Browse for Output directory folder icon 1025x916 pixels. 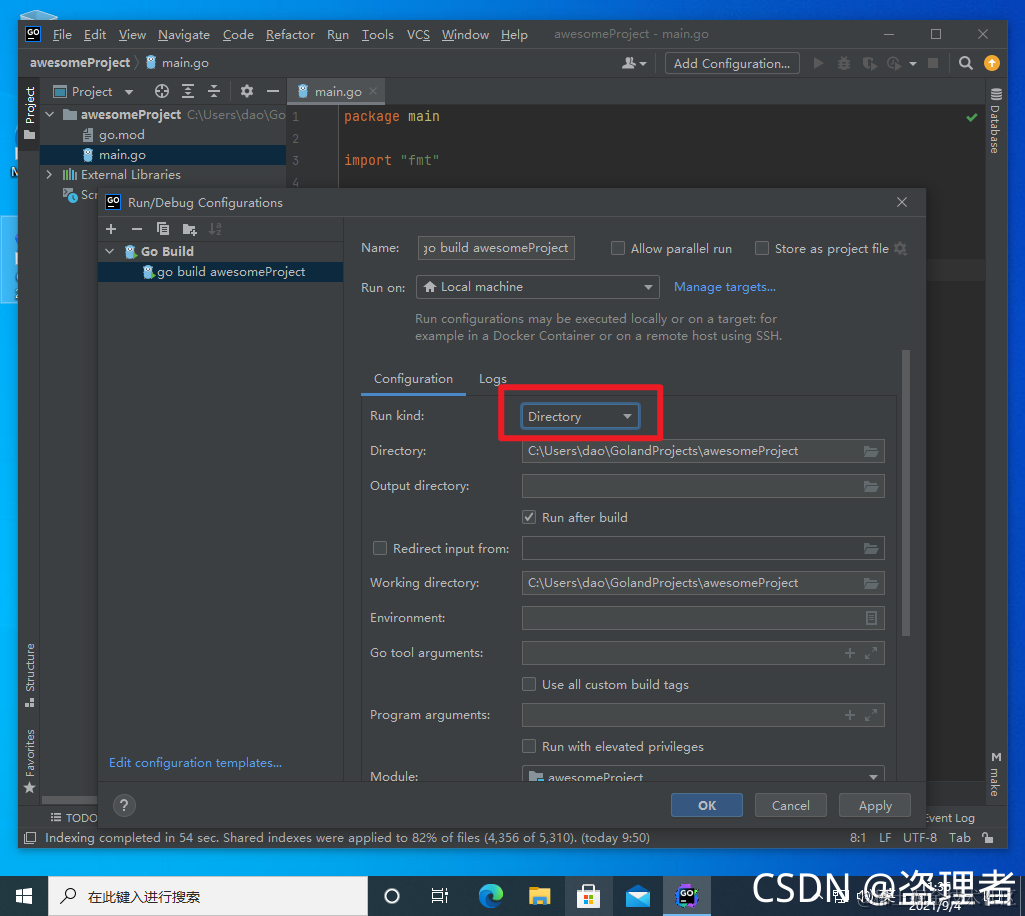click(871, 486)
